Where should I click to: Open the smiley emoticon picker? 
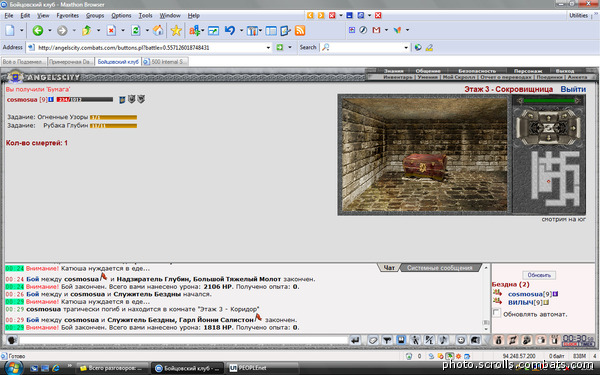click(461, 340)
